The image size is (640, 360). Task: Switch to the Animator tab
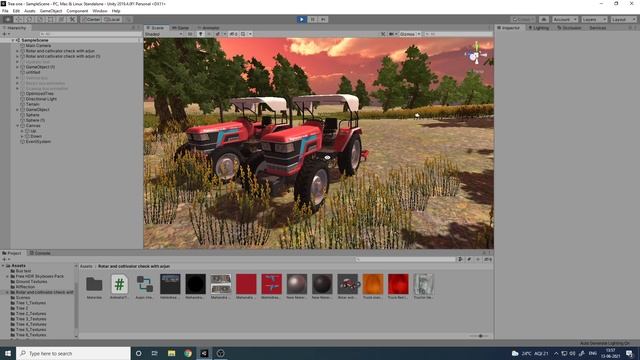tap(208, 28)
